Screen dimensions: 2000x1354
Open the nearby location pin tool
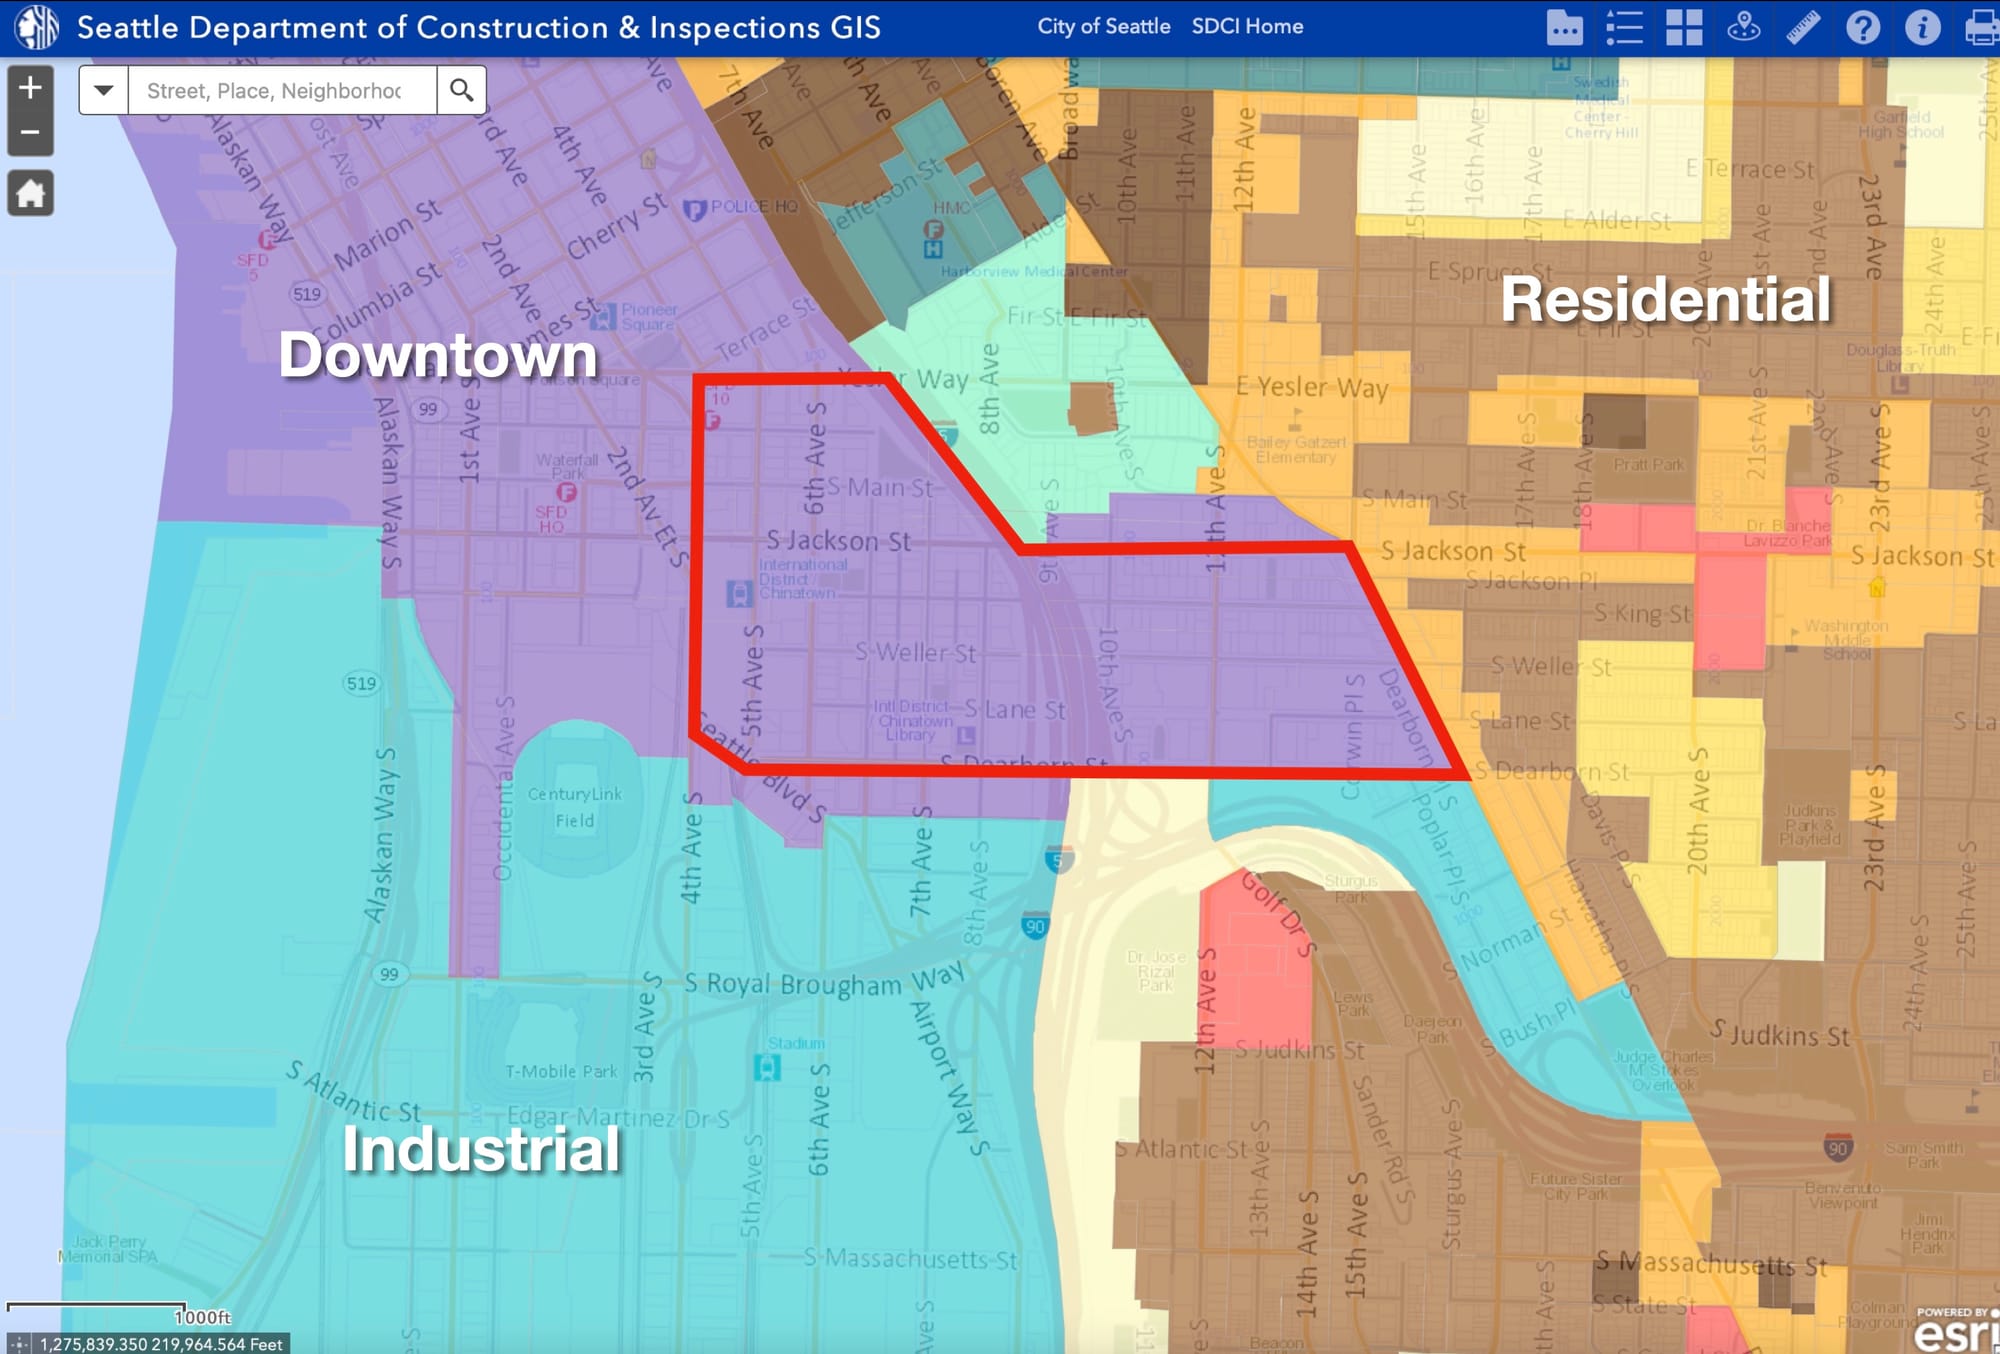[x=1743, y=27]
